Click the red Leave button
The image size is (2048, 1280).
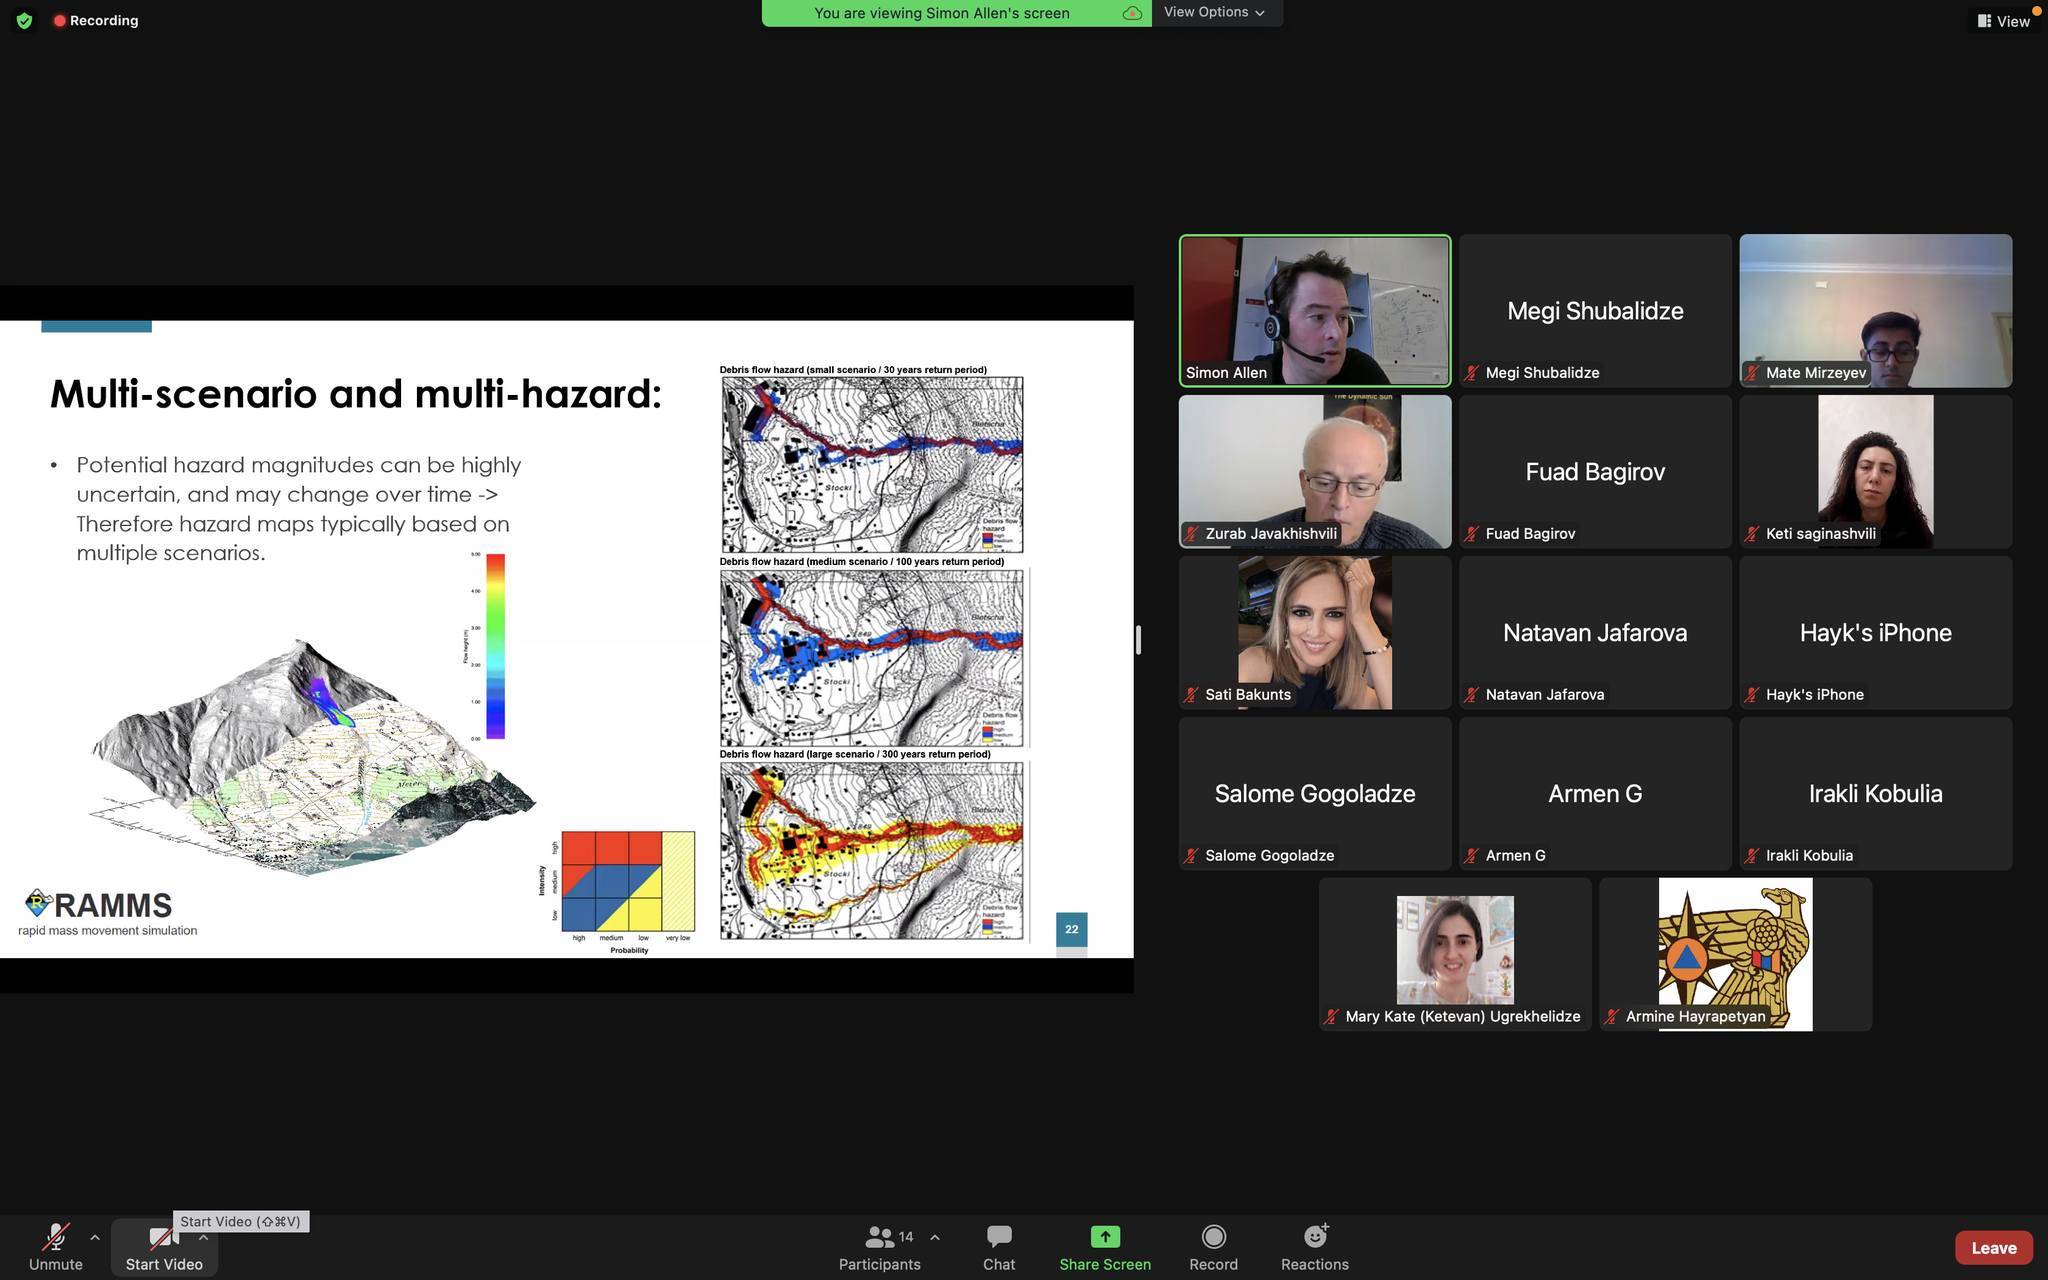(1992, 1247)
